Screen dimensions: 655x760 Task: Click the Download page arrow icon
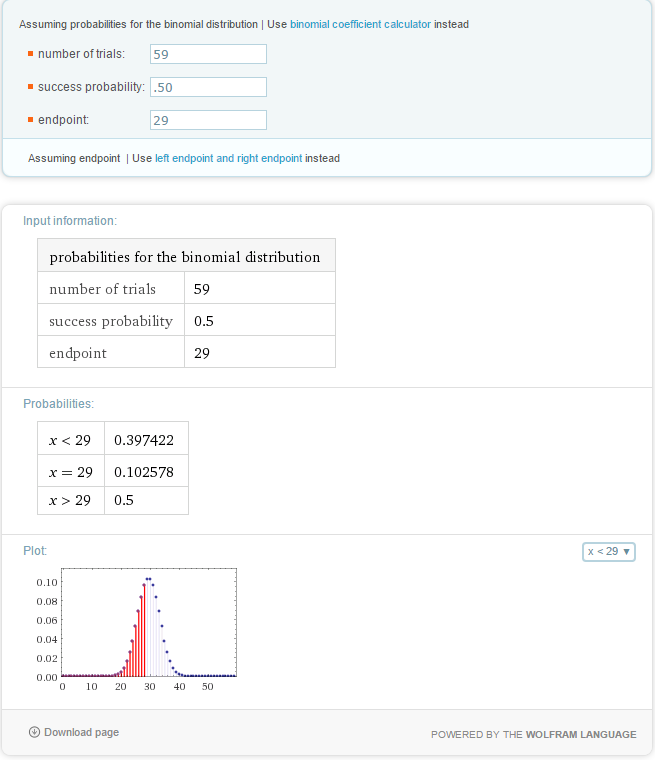34,733
